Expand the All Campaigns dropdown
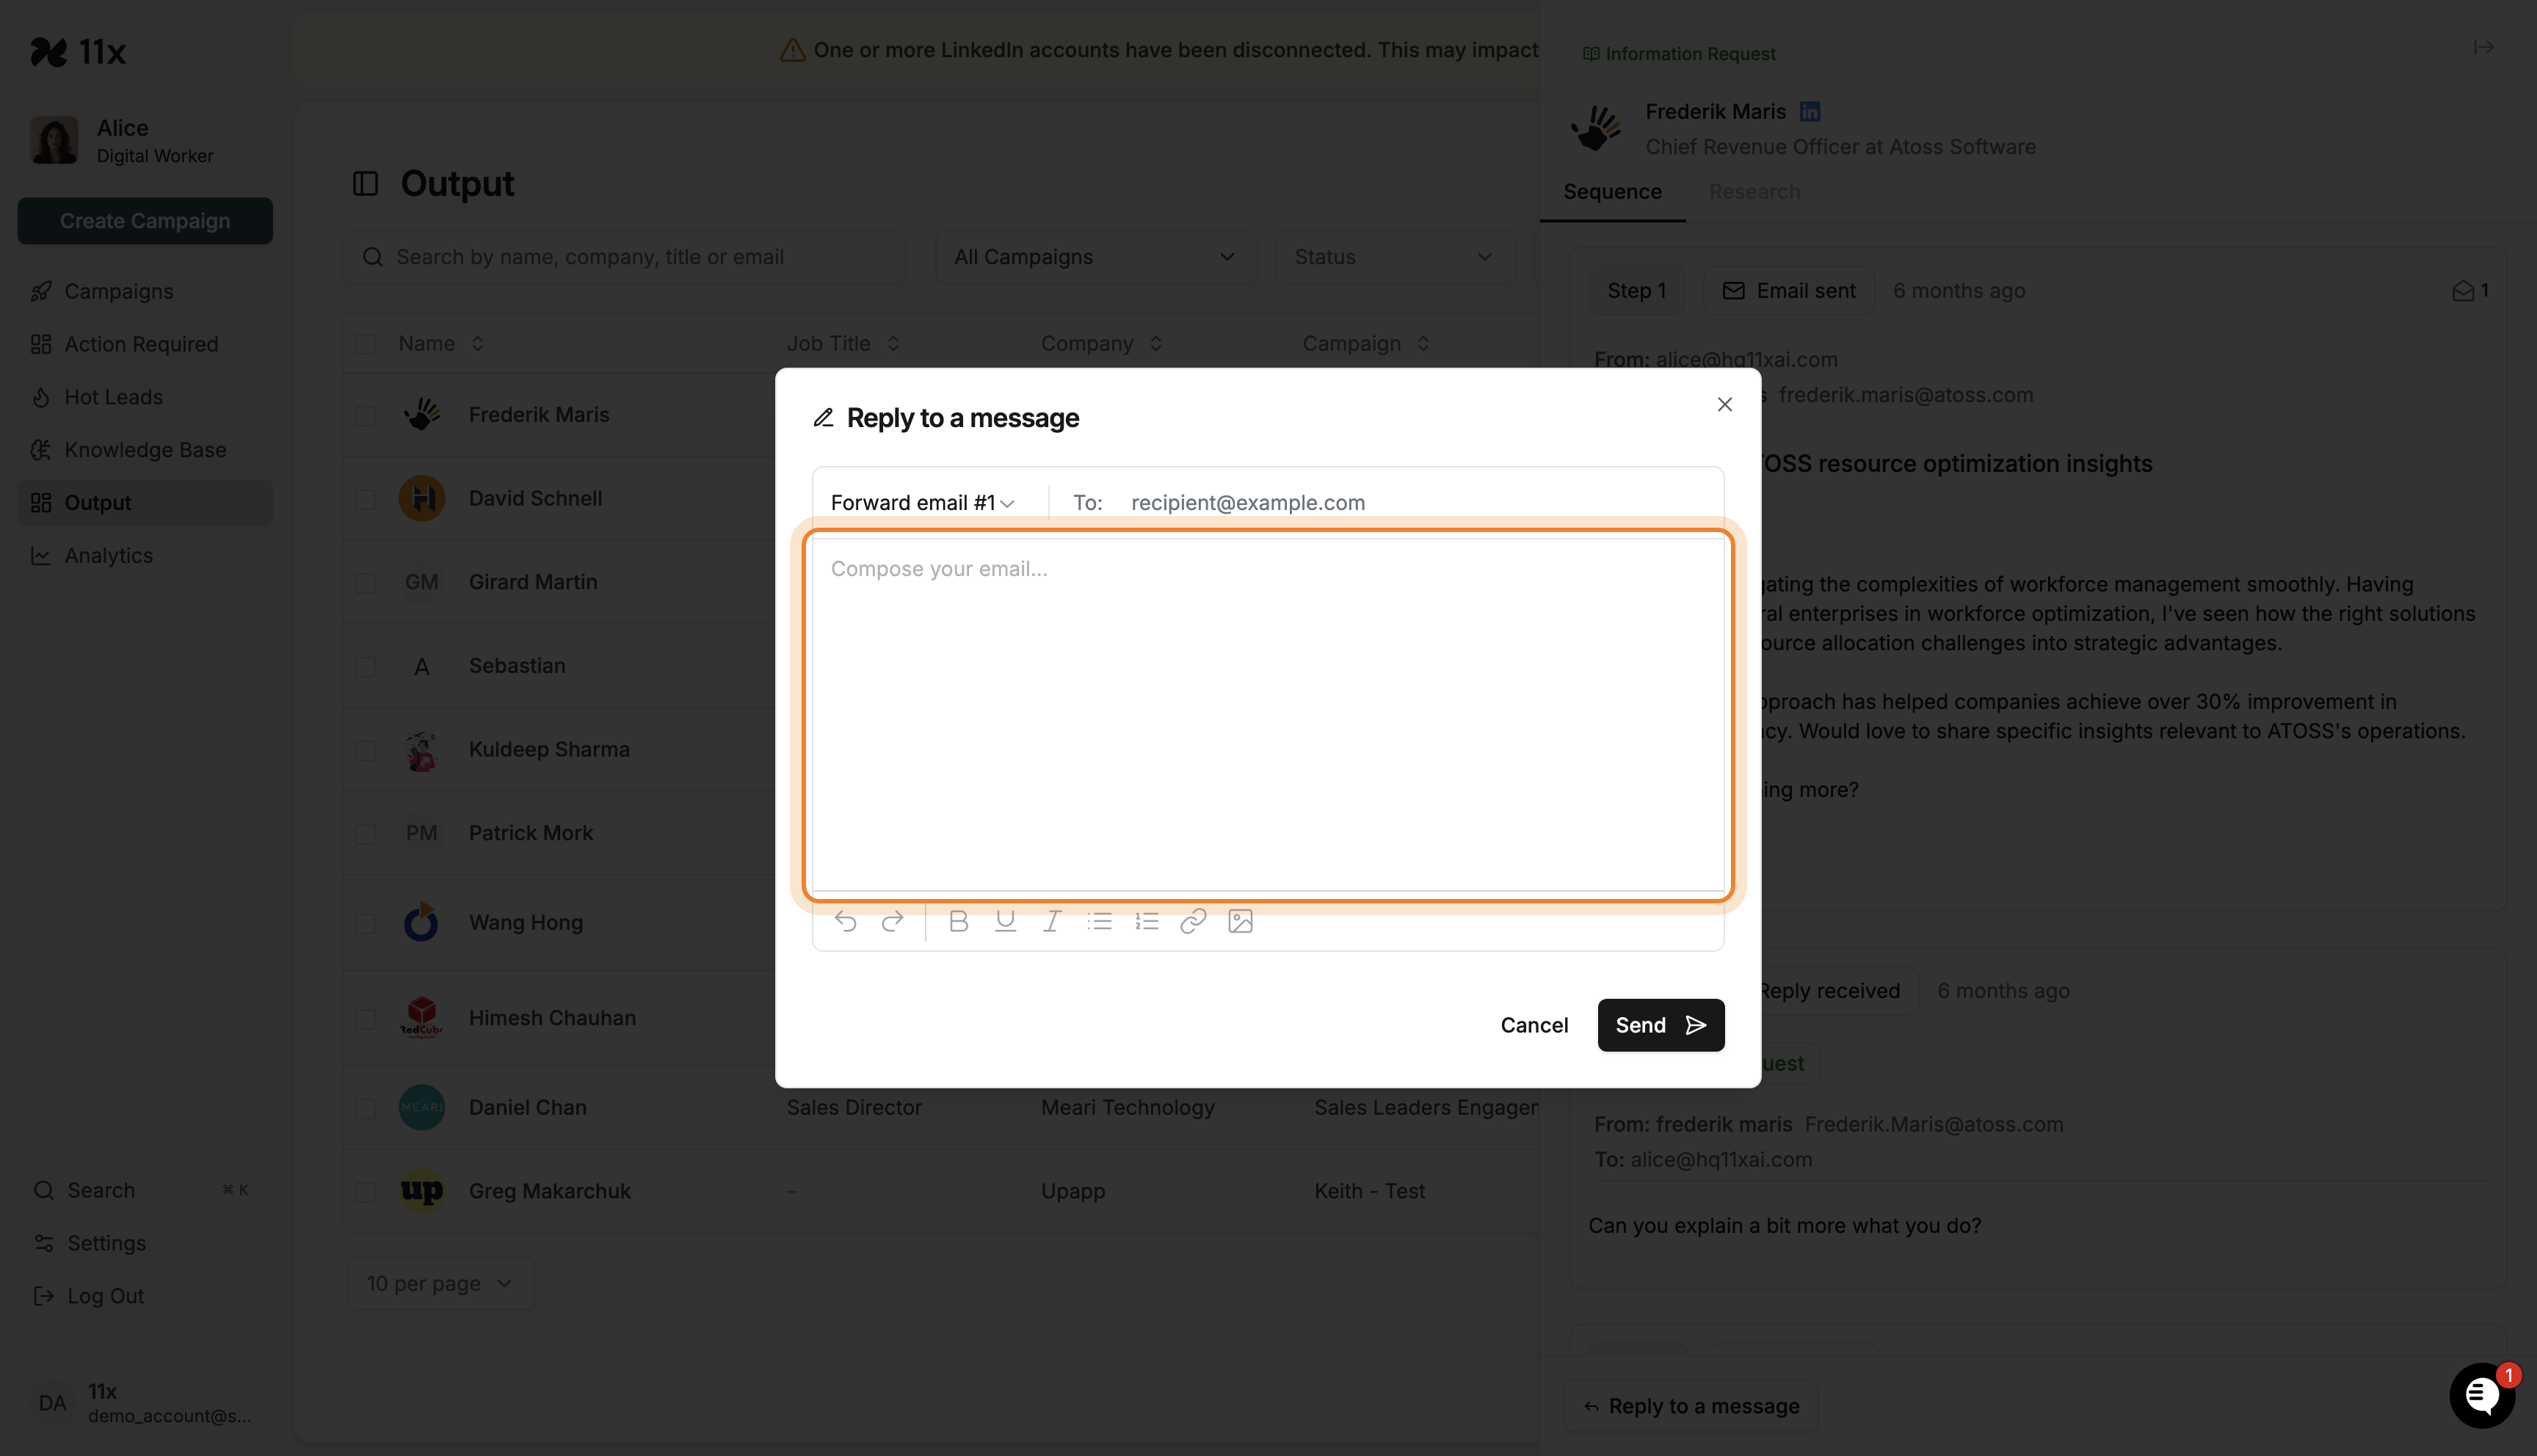The height and width of the screenshot is (1456, 2537). [1095, 257]
